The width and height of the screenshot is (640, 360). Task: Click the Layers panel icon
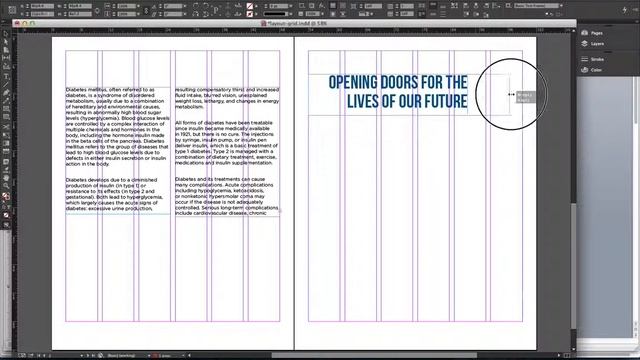(584, 43)
